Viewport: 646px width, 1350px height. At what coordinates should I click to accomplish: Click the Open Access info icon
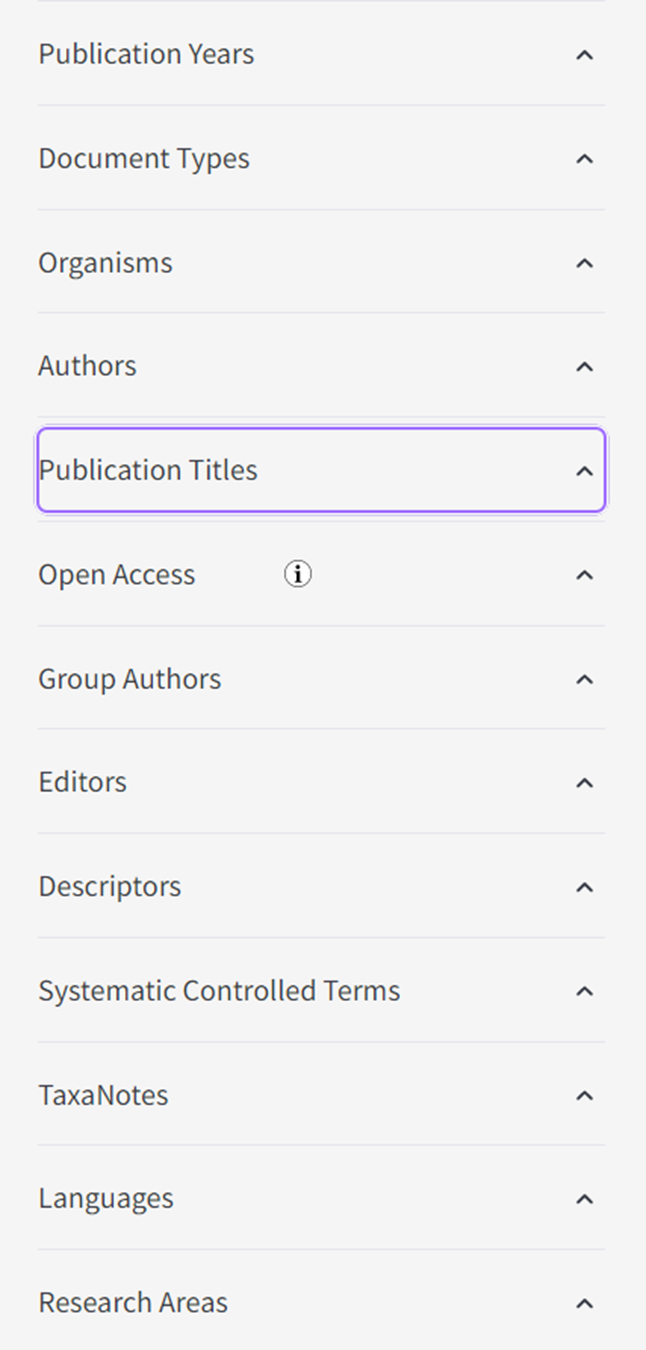coord(298,574)
